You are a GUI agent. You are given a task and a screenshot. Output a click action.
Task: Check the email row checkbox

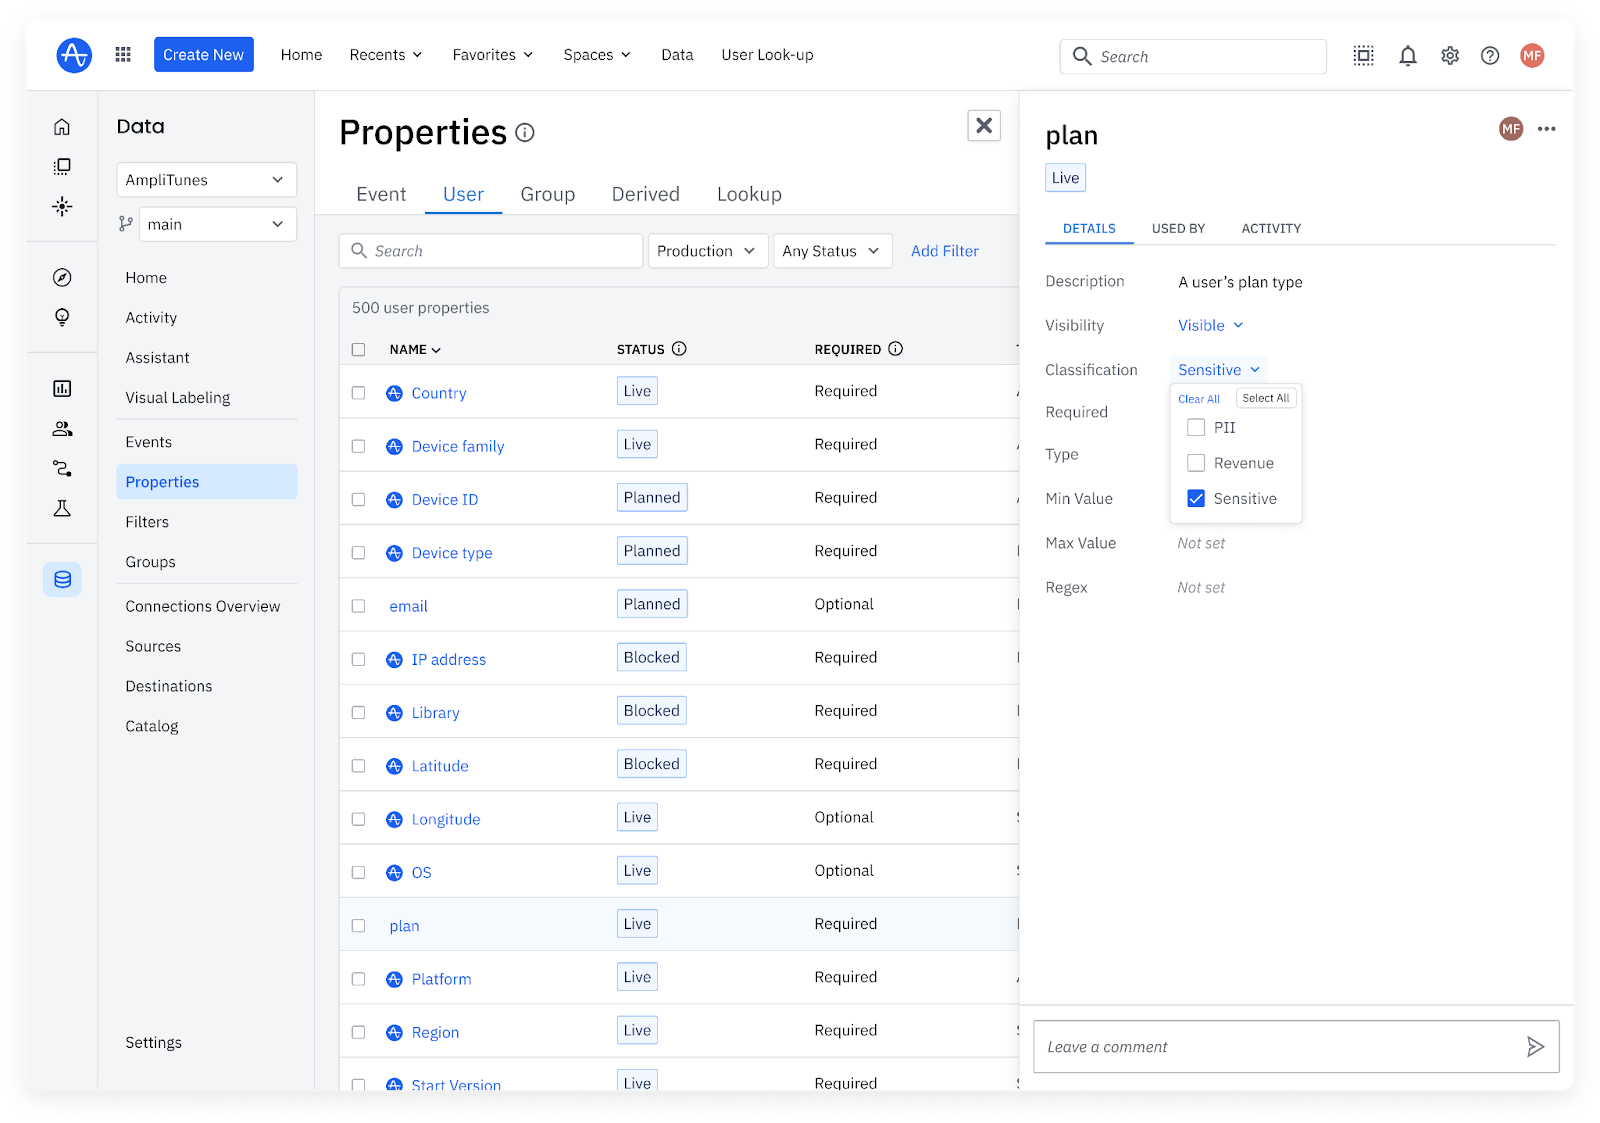[x=358, y=606]
